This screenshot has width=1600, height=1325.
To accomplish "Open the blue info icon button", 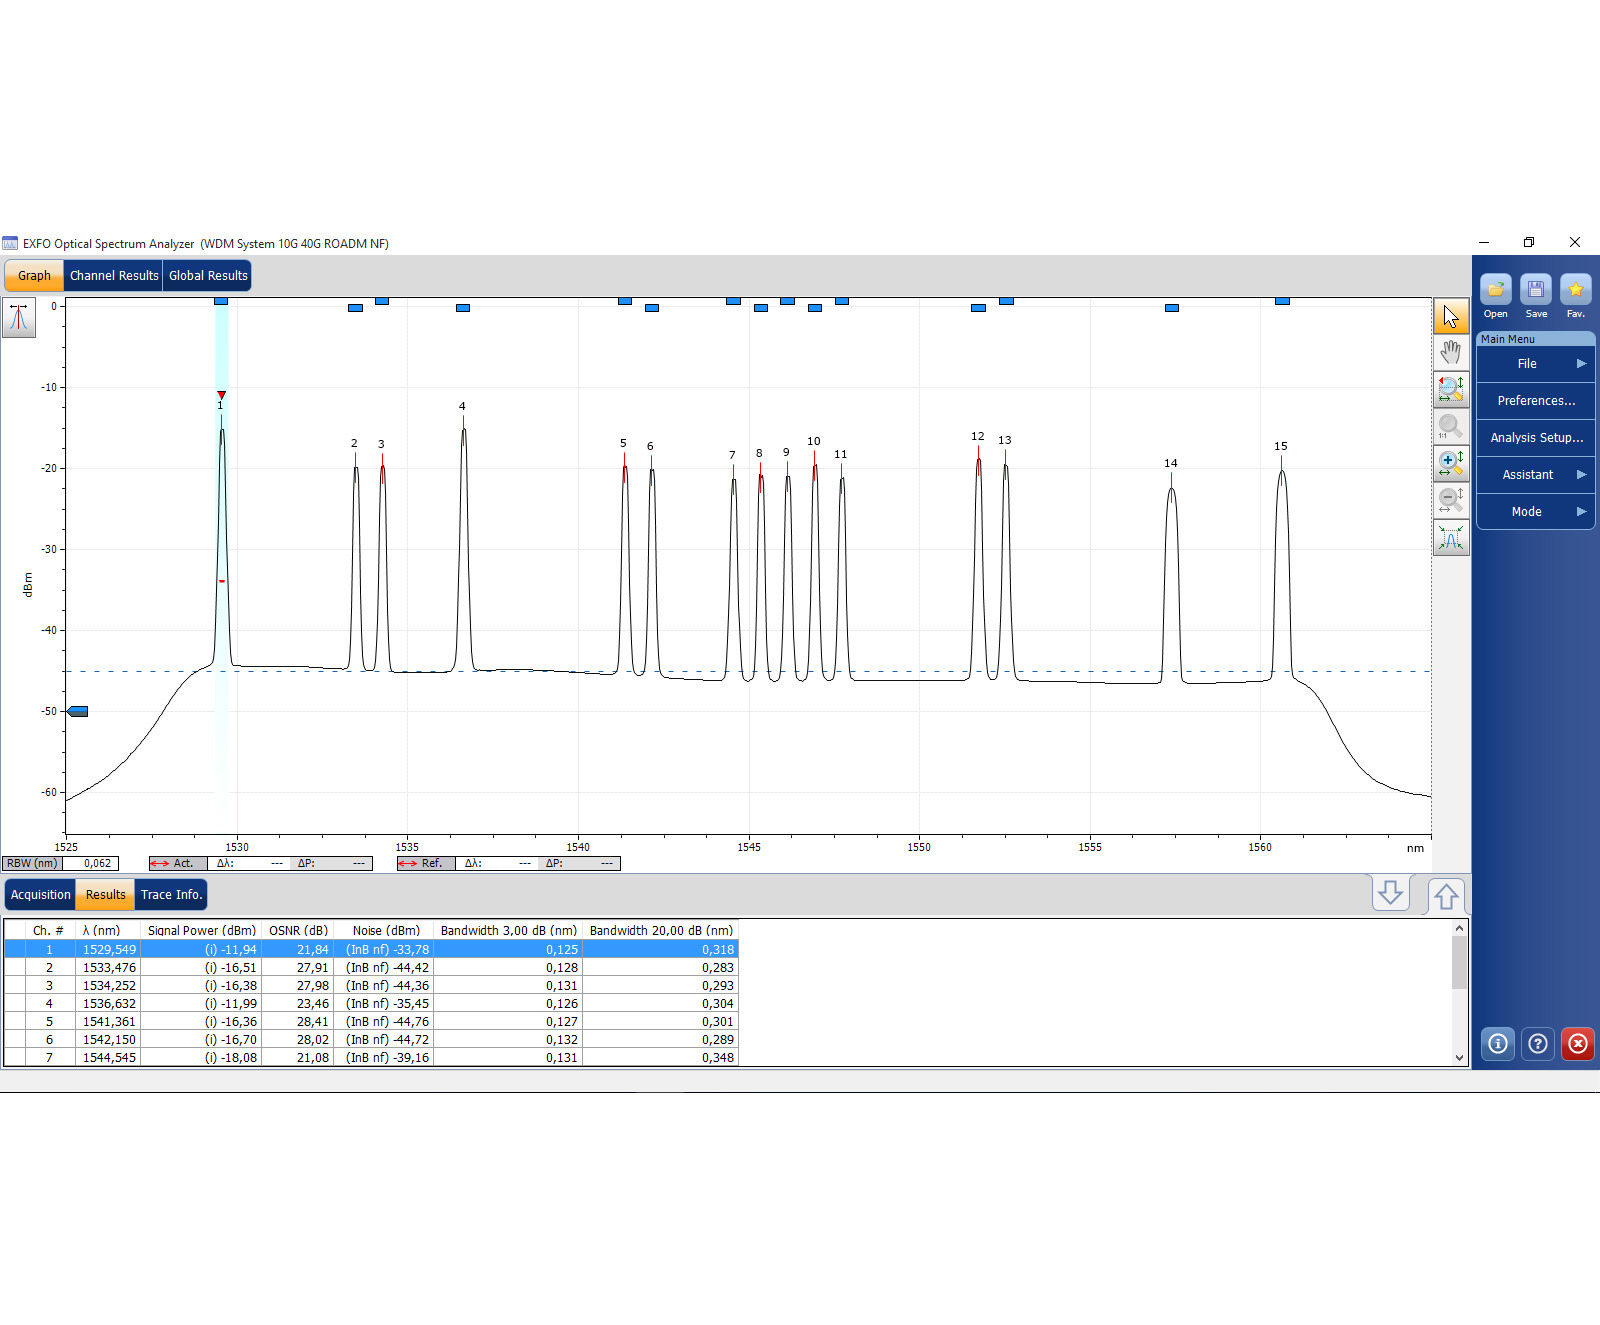I will pos(1497,1044).
